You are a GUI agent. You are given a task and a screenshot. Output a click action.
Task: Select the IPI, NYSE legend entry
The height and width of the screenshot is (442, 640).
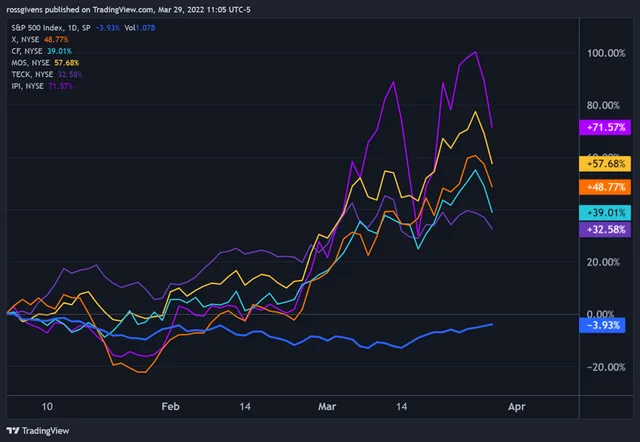pos(42,86)
